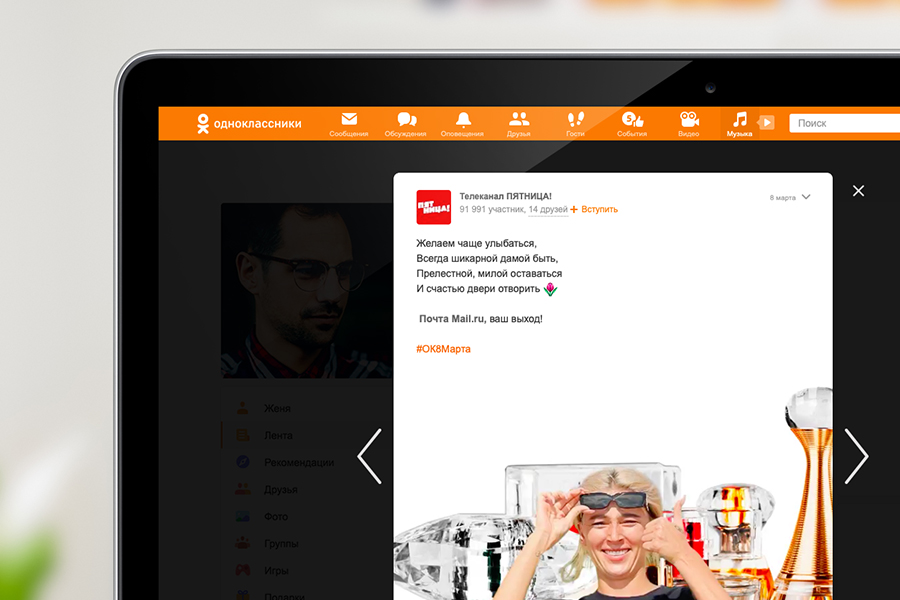The width and height of the screenshot is (900, 600).
Task: Open the #ОК8Марта hashtag
Action: pyautogui.click(x=443, y=349)
